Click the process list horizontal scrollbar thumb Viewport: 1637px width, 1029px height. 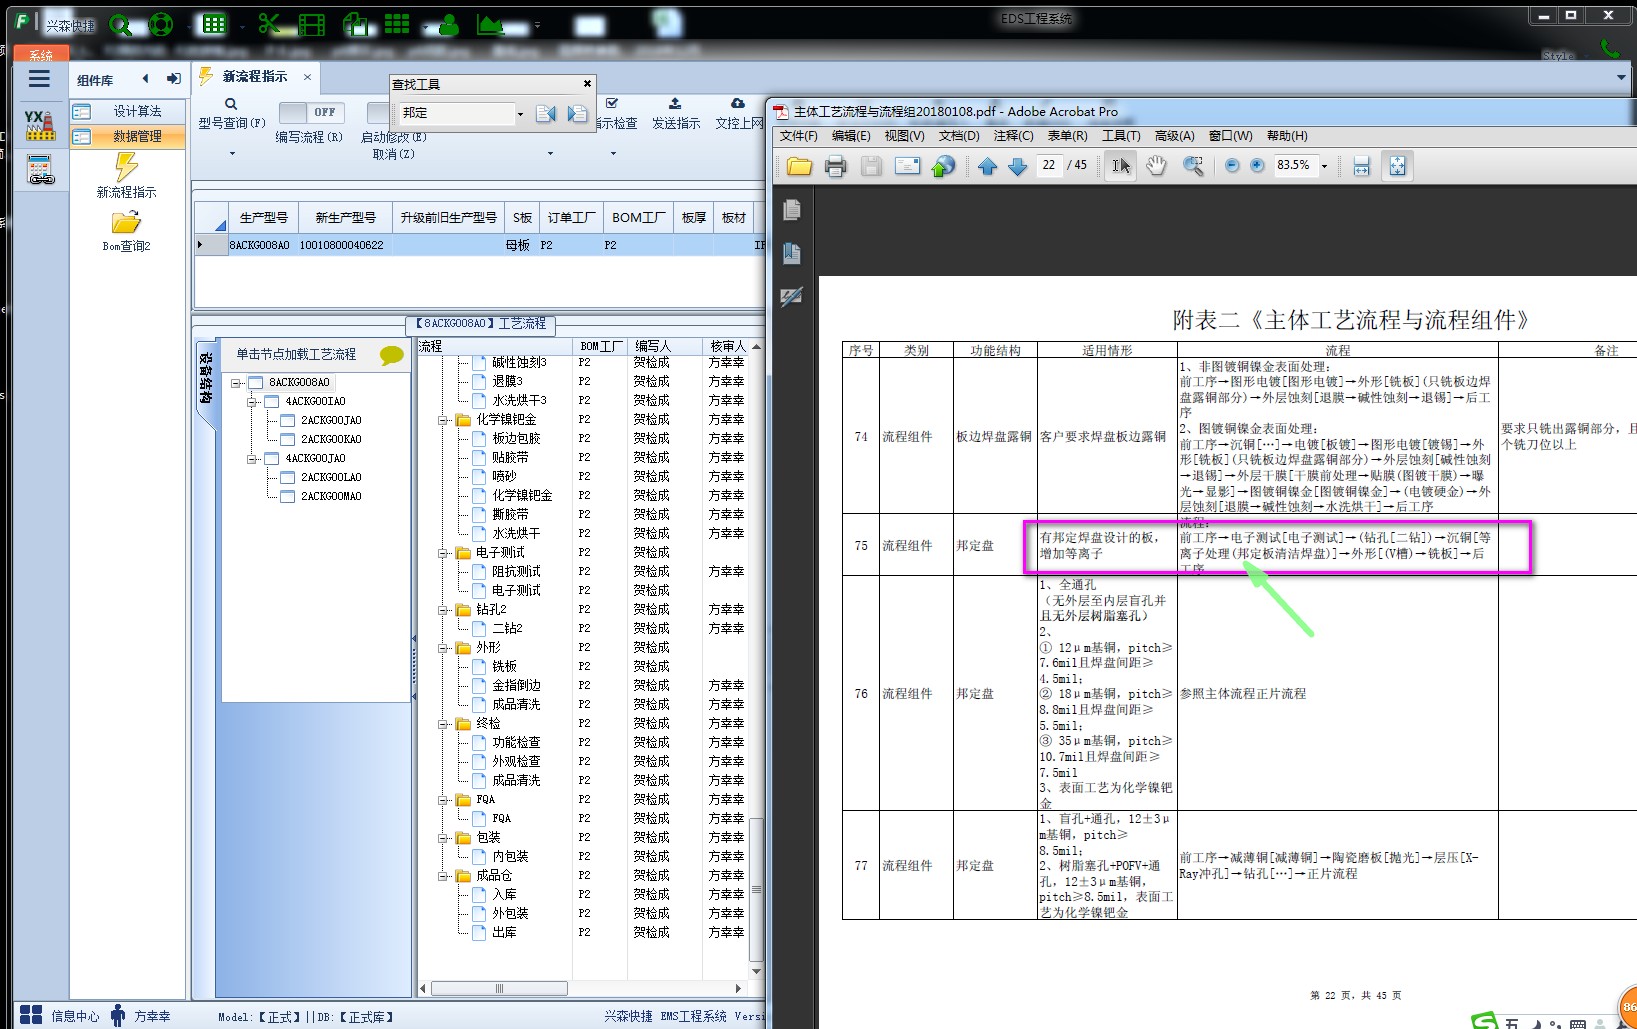point(499,988)
